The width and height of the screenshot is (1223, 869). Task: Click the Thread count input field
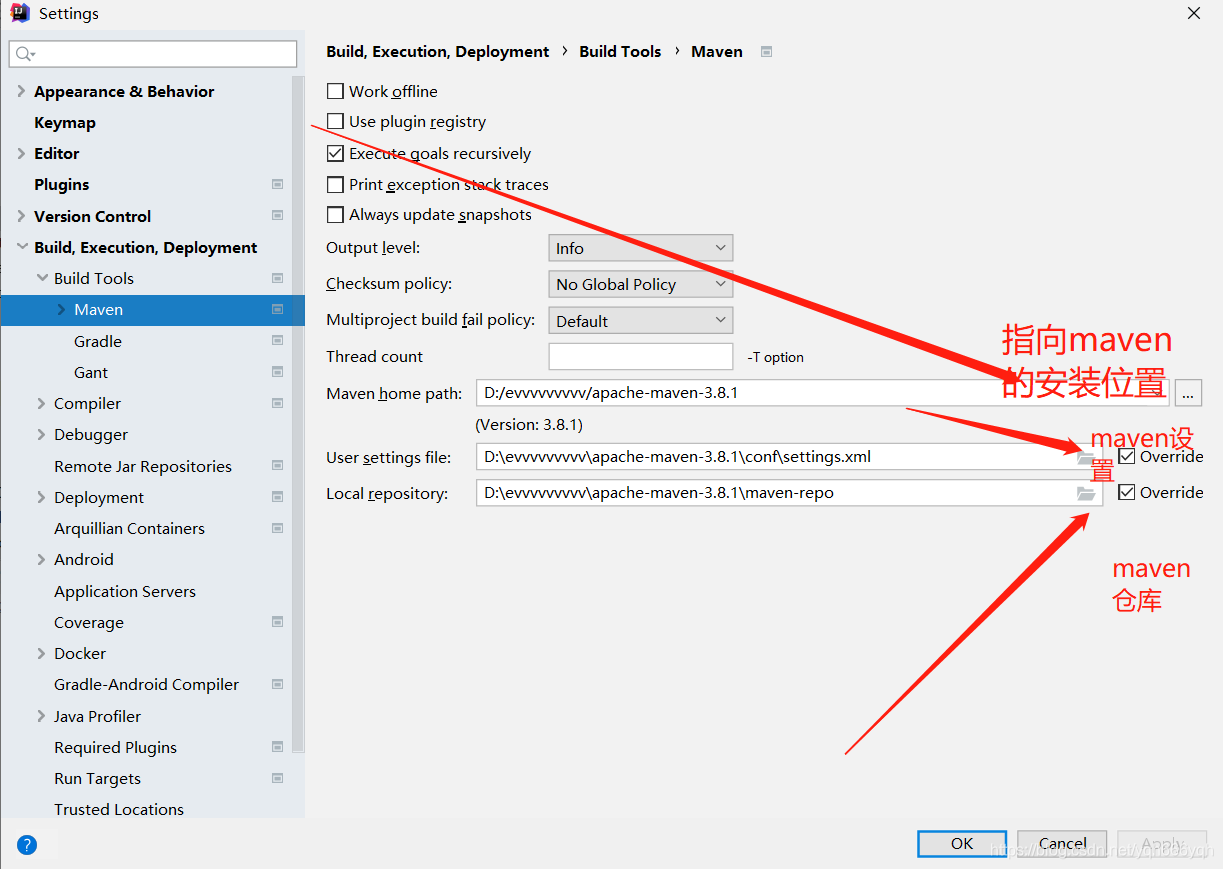640,357
